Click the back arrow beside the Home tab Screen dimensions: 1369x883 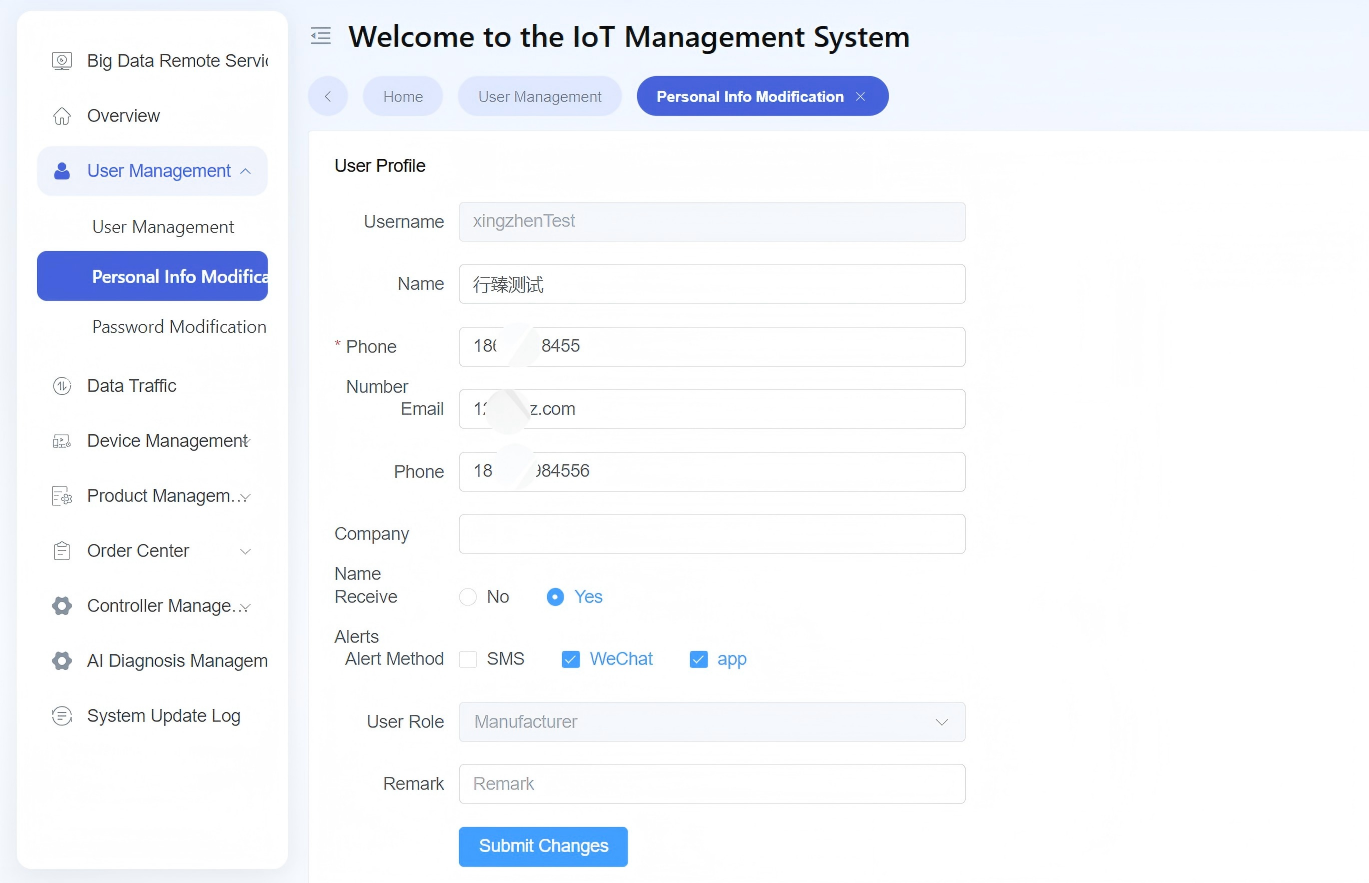pyautogui.click(x=328, y=96)
